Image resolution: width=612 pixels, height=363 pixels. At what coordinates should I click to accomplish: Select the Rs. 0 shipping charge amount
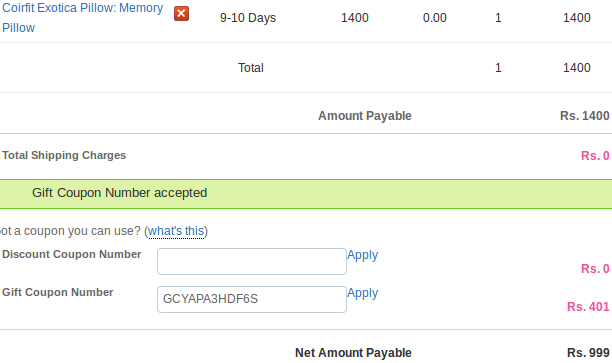(x=595, y=156)
